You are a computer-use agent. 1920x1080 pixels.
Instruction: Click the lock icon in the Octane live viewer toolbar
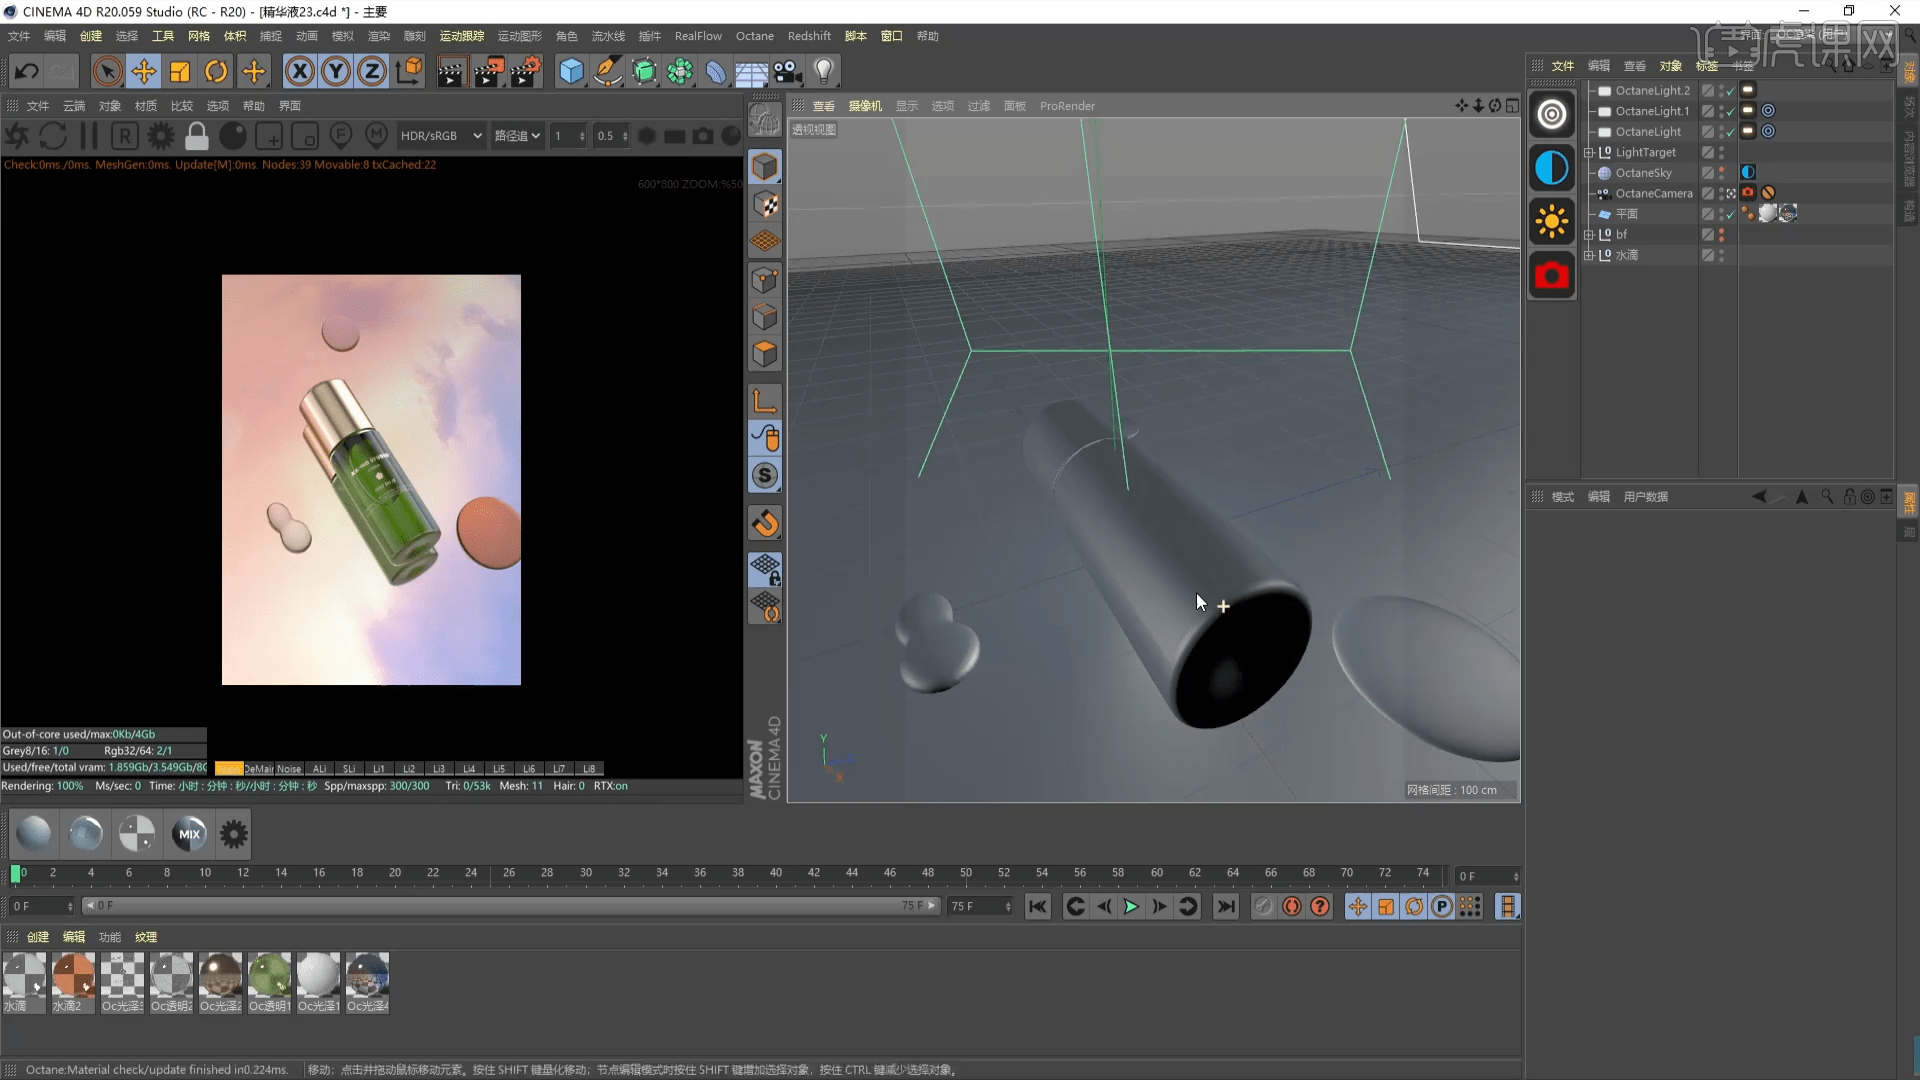(x=196, y=135)
